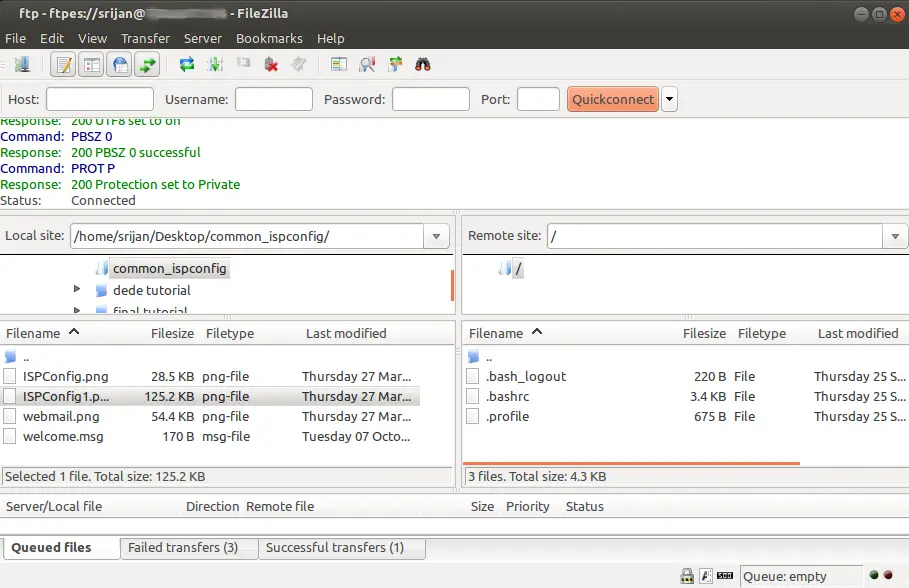This screenshot has height=588, width=909.
Task: Click the remote Filesize column header
Action: point(704,333)
